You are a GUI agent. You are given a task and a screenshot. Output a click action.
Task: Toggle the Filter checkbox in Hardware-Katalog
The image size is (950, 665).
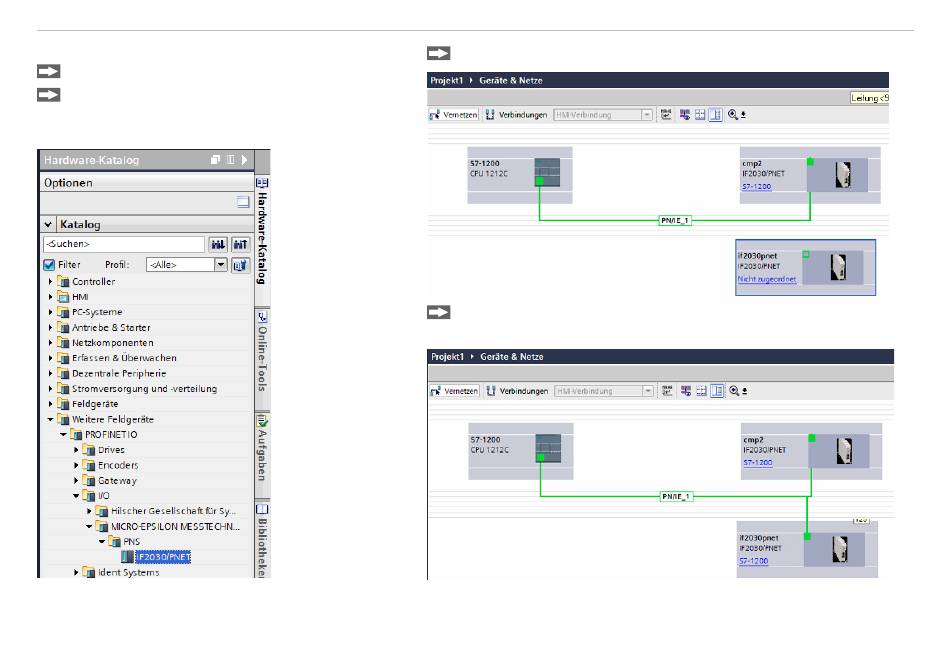pos(49,265)
